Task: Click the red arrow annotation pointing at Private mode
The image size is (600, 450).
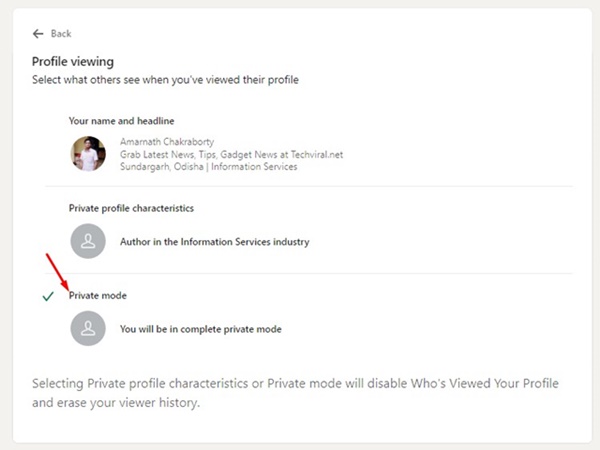Action: click(x=57, y=272)
